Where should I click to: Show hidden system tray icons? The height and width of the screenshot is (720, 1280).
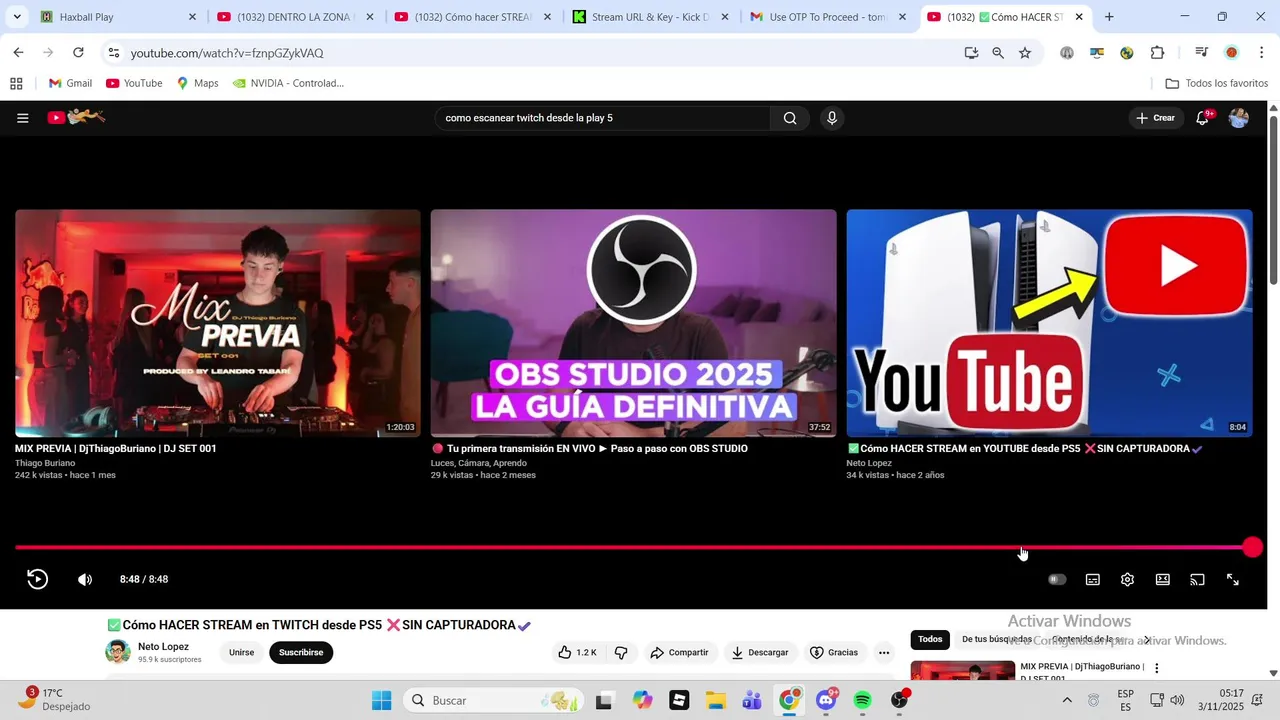[1067, 700]
